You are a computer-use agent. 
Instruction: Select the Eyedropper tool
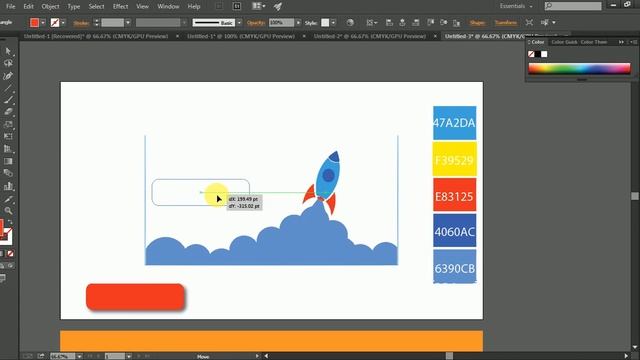(x=8, y=199)
